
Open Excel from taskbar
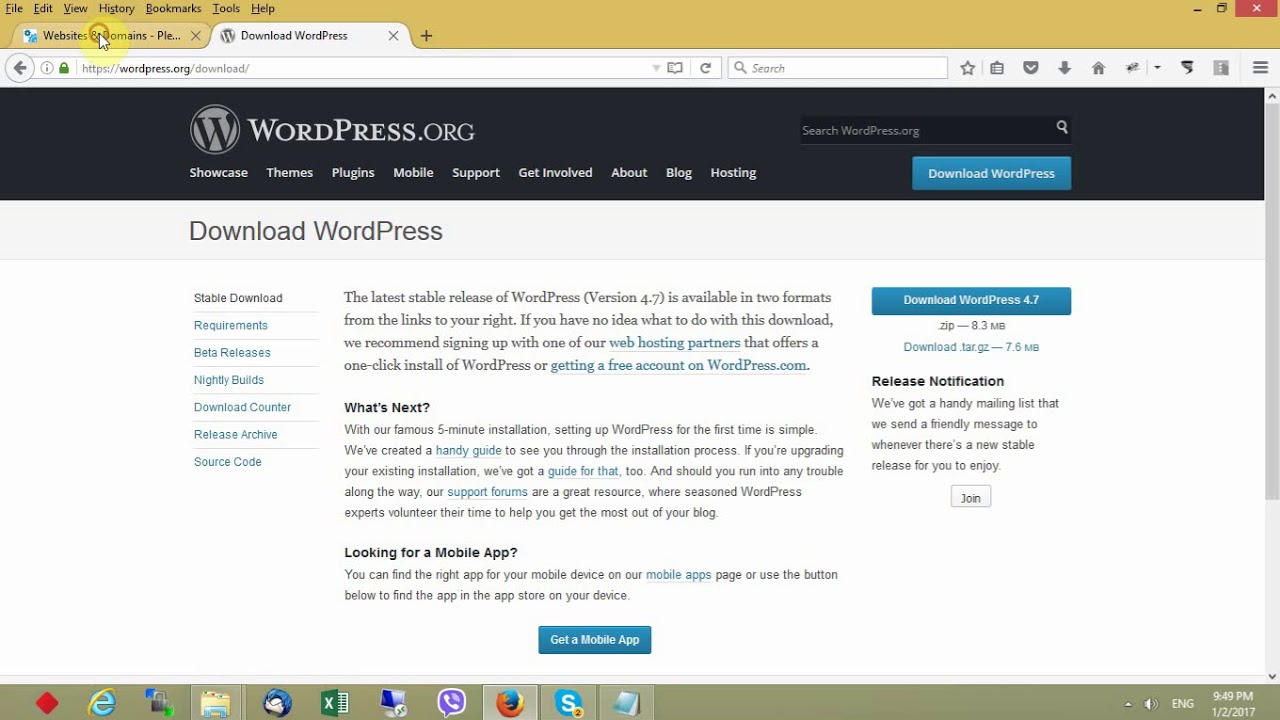pyautogui.click(x=335, y=703)
